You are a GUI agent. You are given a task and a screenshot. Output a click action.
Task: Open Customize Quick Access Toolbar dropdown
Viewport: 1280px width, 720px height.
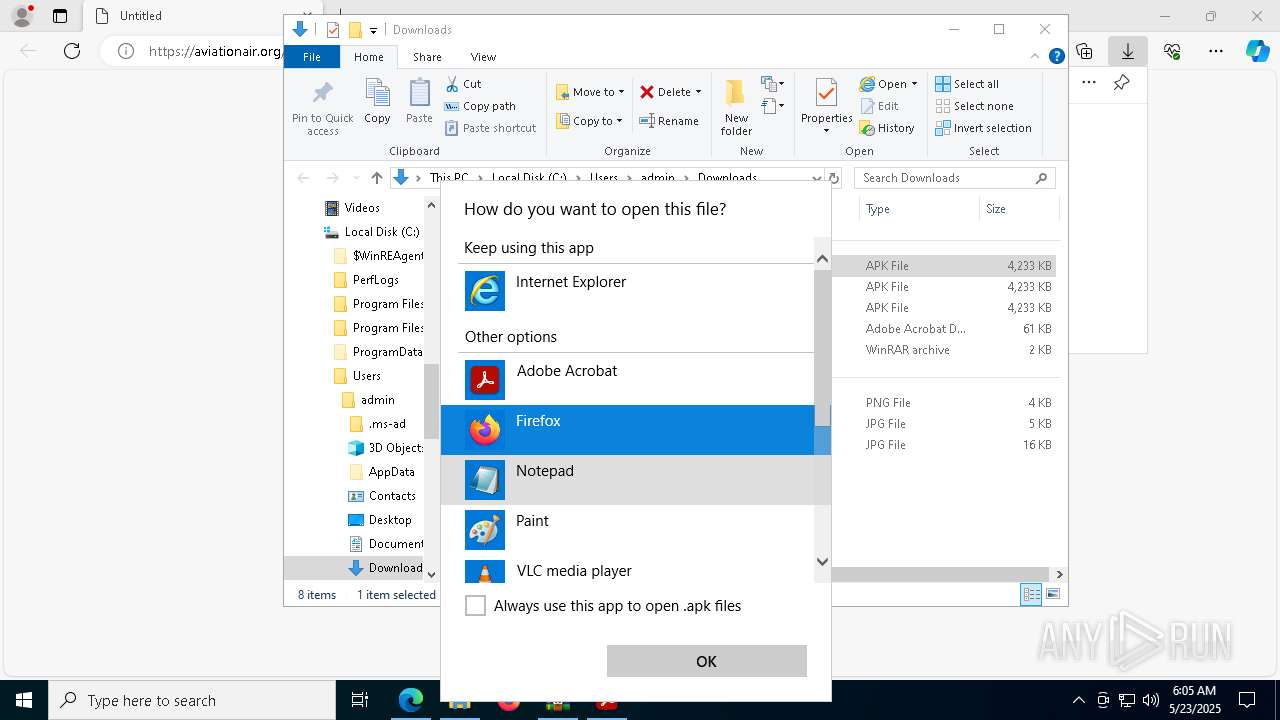373,30
